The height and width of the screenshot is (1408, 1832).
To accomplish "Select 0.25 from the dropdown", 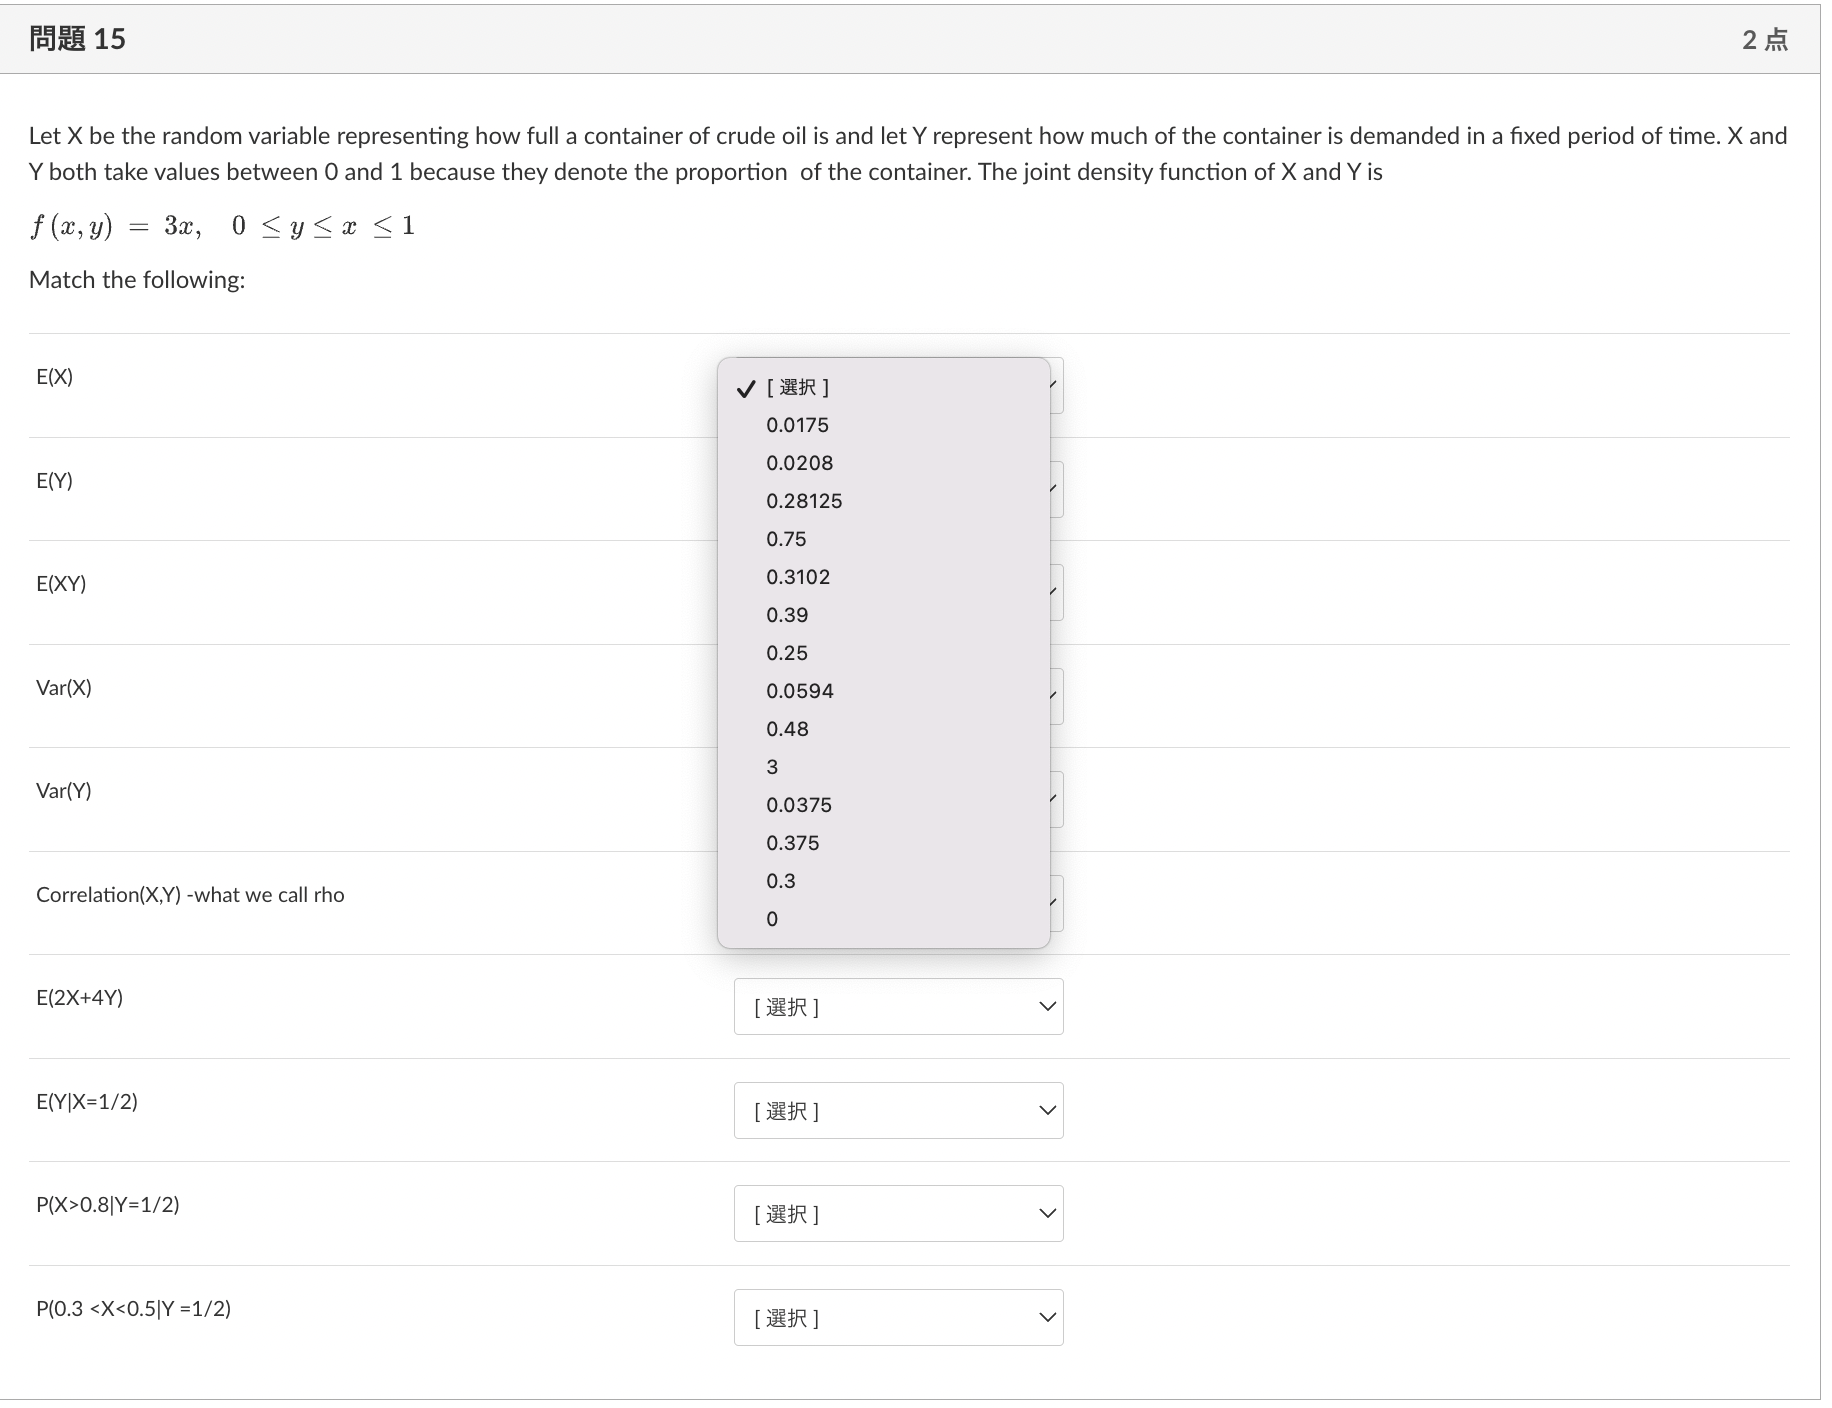I will [x=786, y=652].
